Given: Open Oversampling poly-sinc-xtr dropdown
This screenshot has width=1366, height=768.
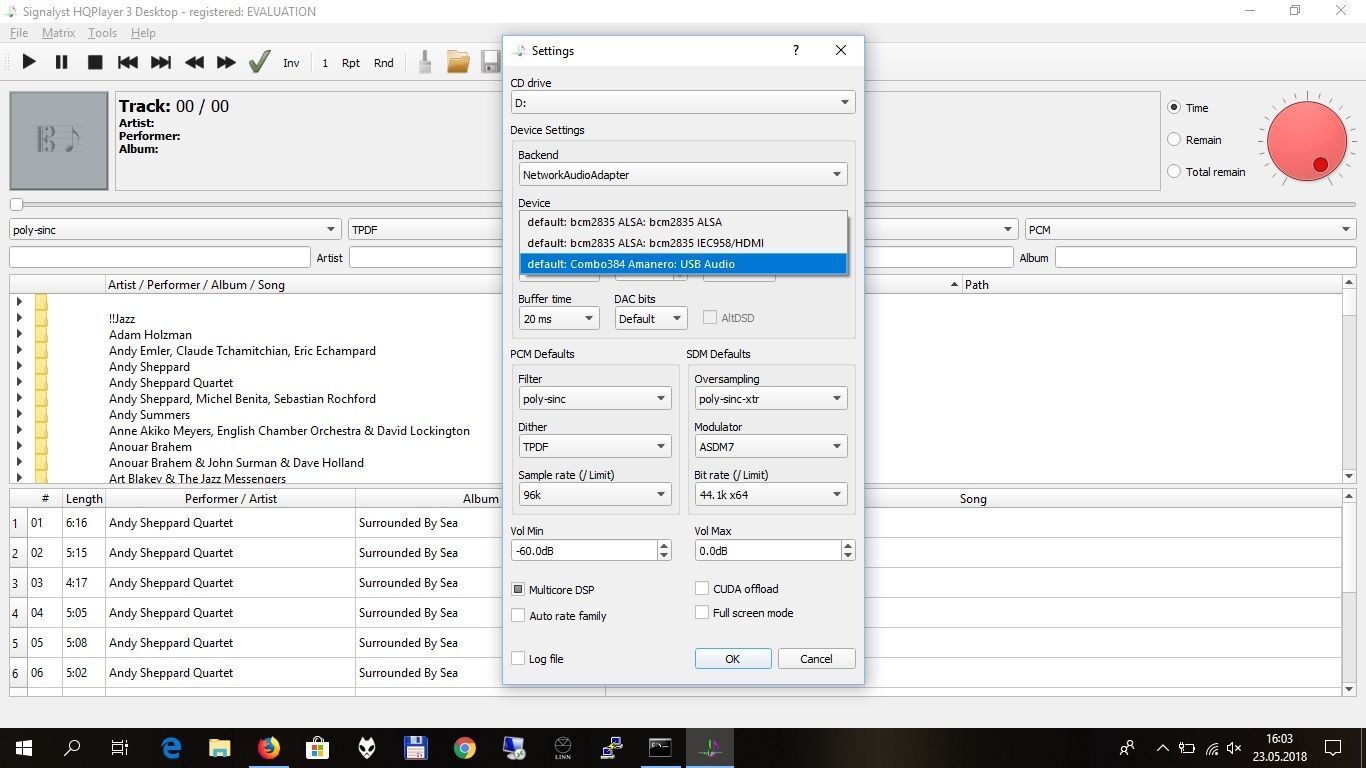Looking at the screenshot, I should (x=770, y=398).
